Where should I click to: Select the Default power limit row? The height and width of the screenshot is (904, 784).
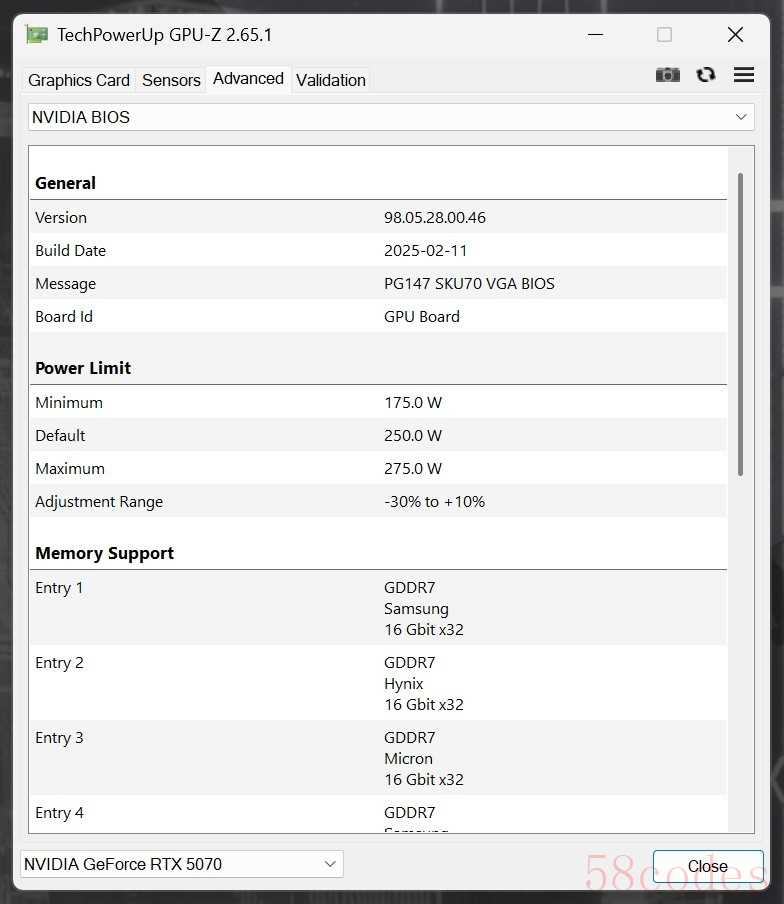[x=378, y=435]
